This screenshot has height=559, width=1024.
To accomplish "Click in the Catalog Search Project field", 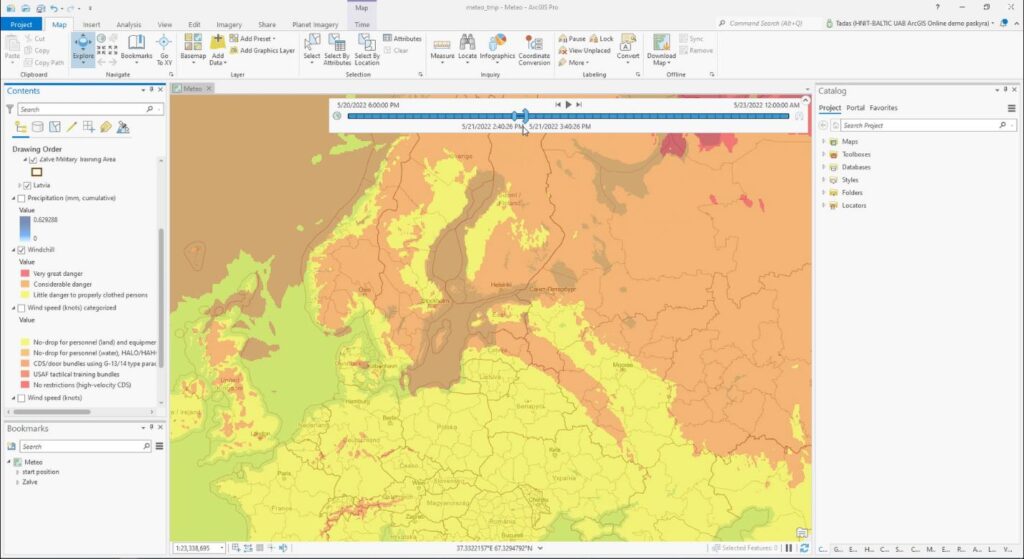I will (915, 126).
